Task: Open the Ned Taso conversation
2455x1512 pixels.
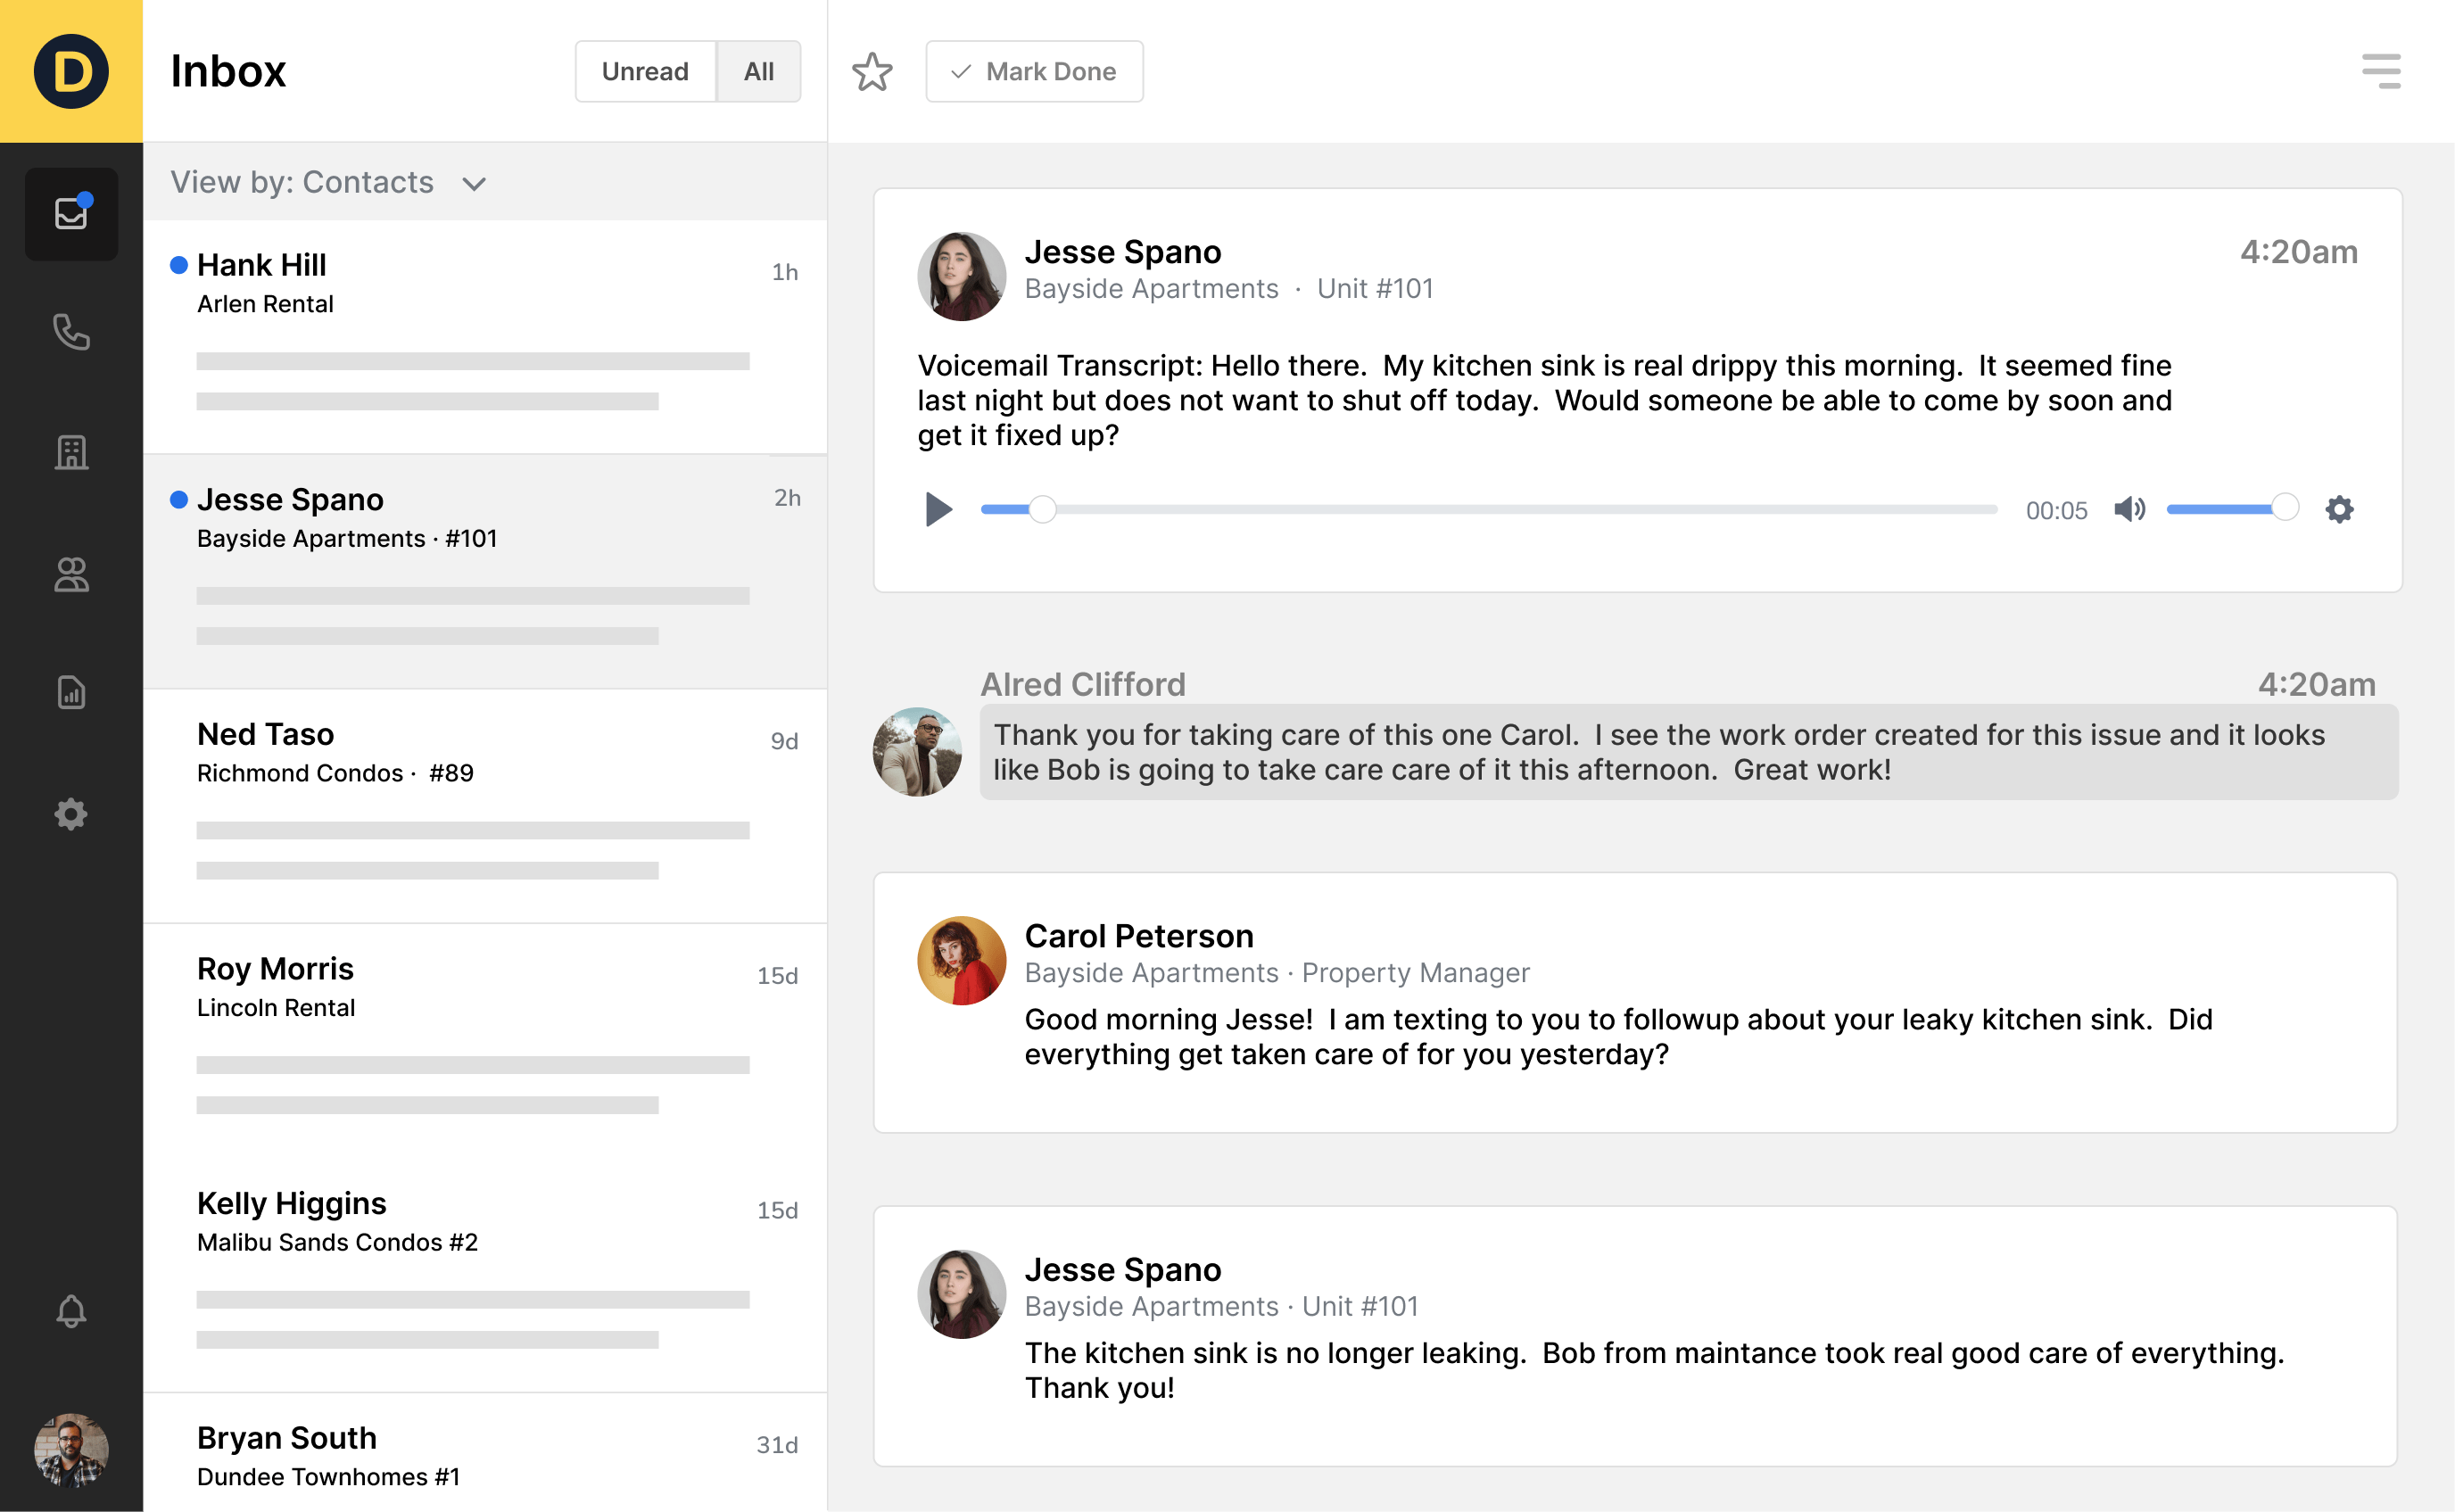Action: click(485, 806)
